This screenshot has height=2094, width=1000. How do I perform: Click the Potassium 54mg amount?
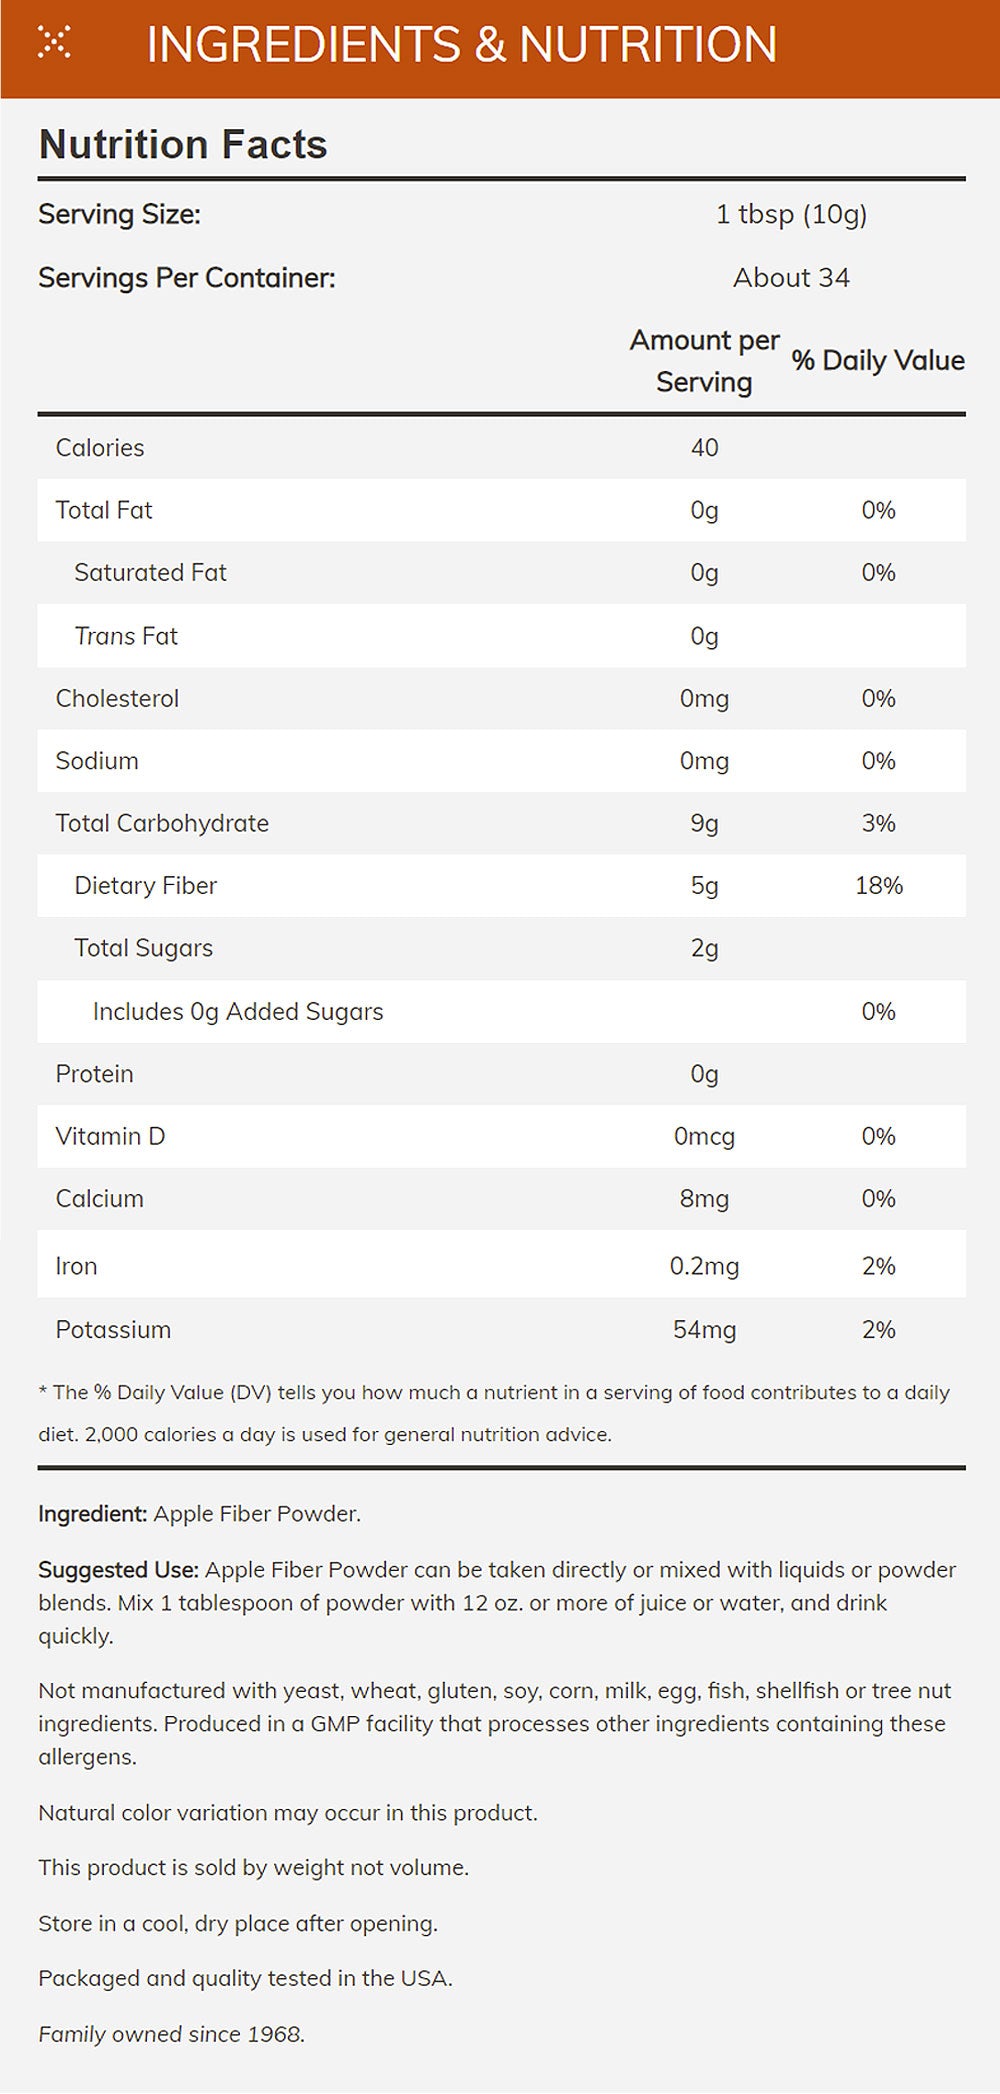(x=704, y=1330)
